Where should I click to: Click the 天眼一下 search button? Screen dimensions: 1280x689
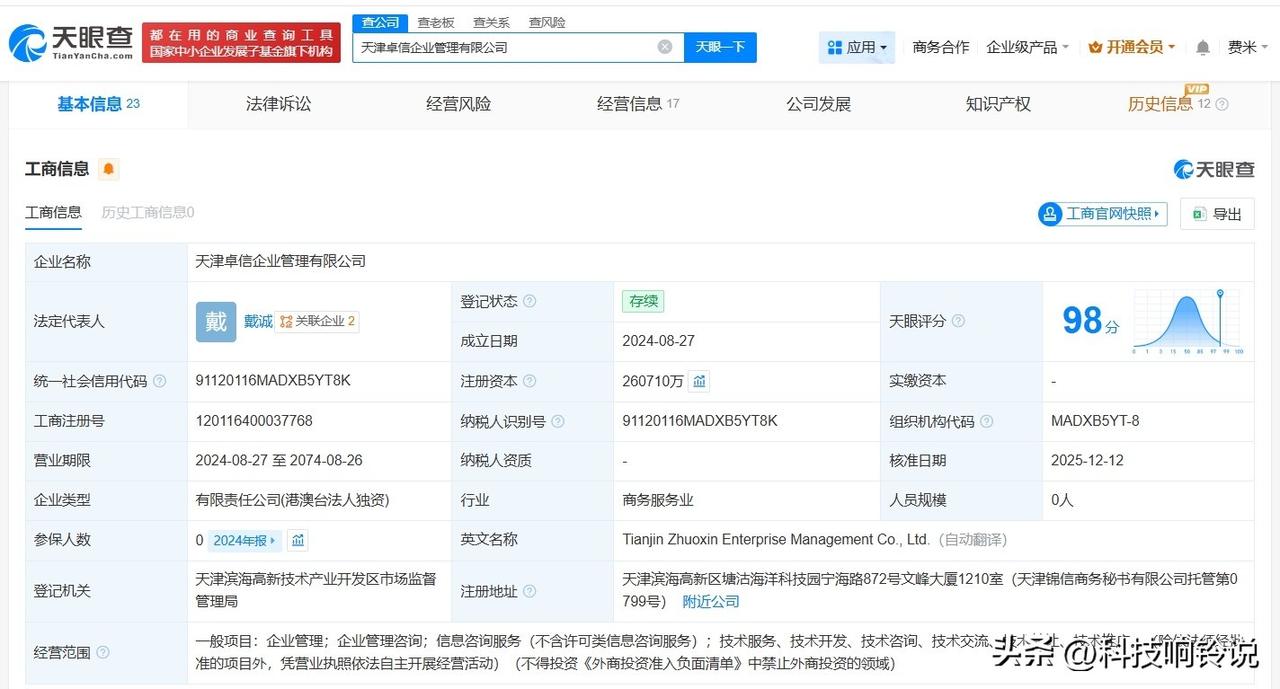pos(720,47)
